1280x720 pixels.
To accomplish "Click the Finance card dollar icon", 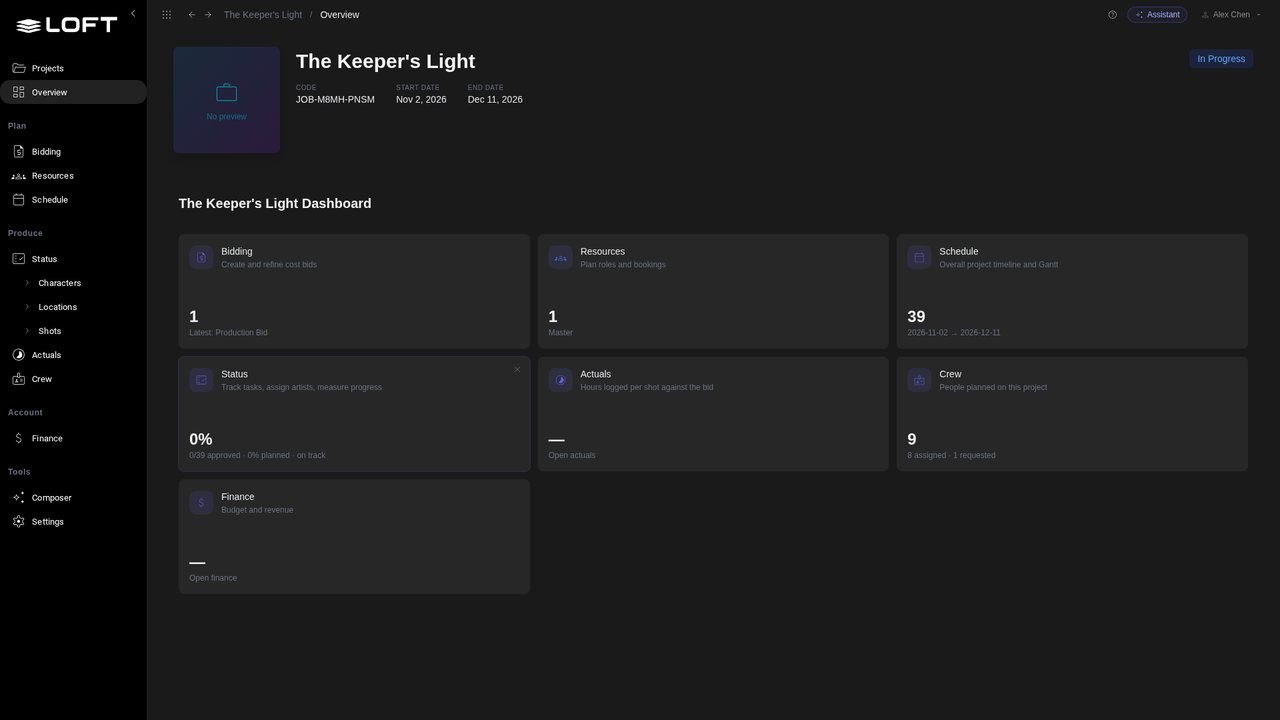I will pyautogui.click(x=201, y=502).
